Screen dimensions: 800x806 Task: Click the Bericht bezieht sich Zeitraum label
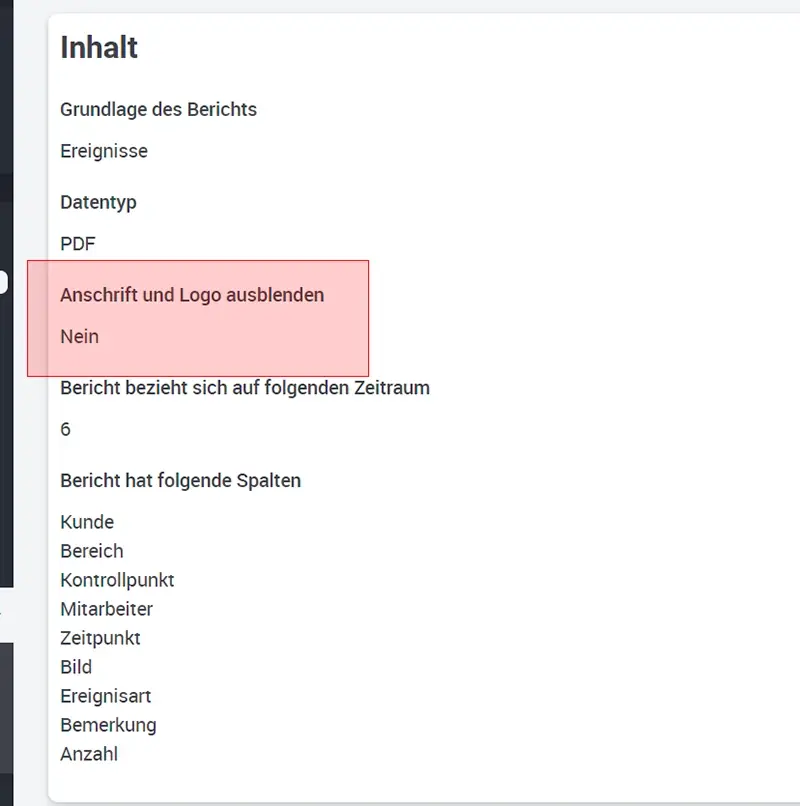click(245, 387)
